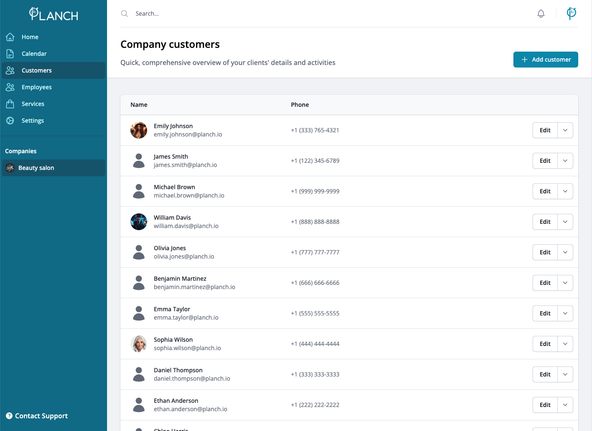
Task: Edit Michael Brown's record
Action: (x=545, y=191)
